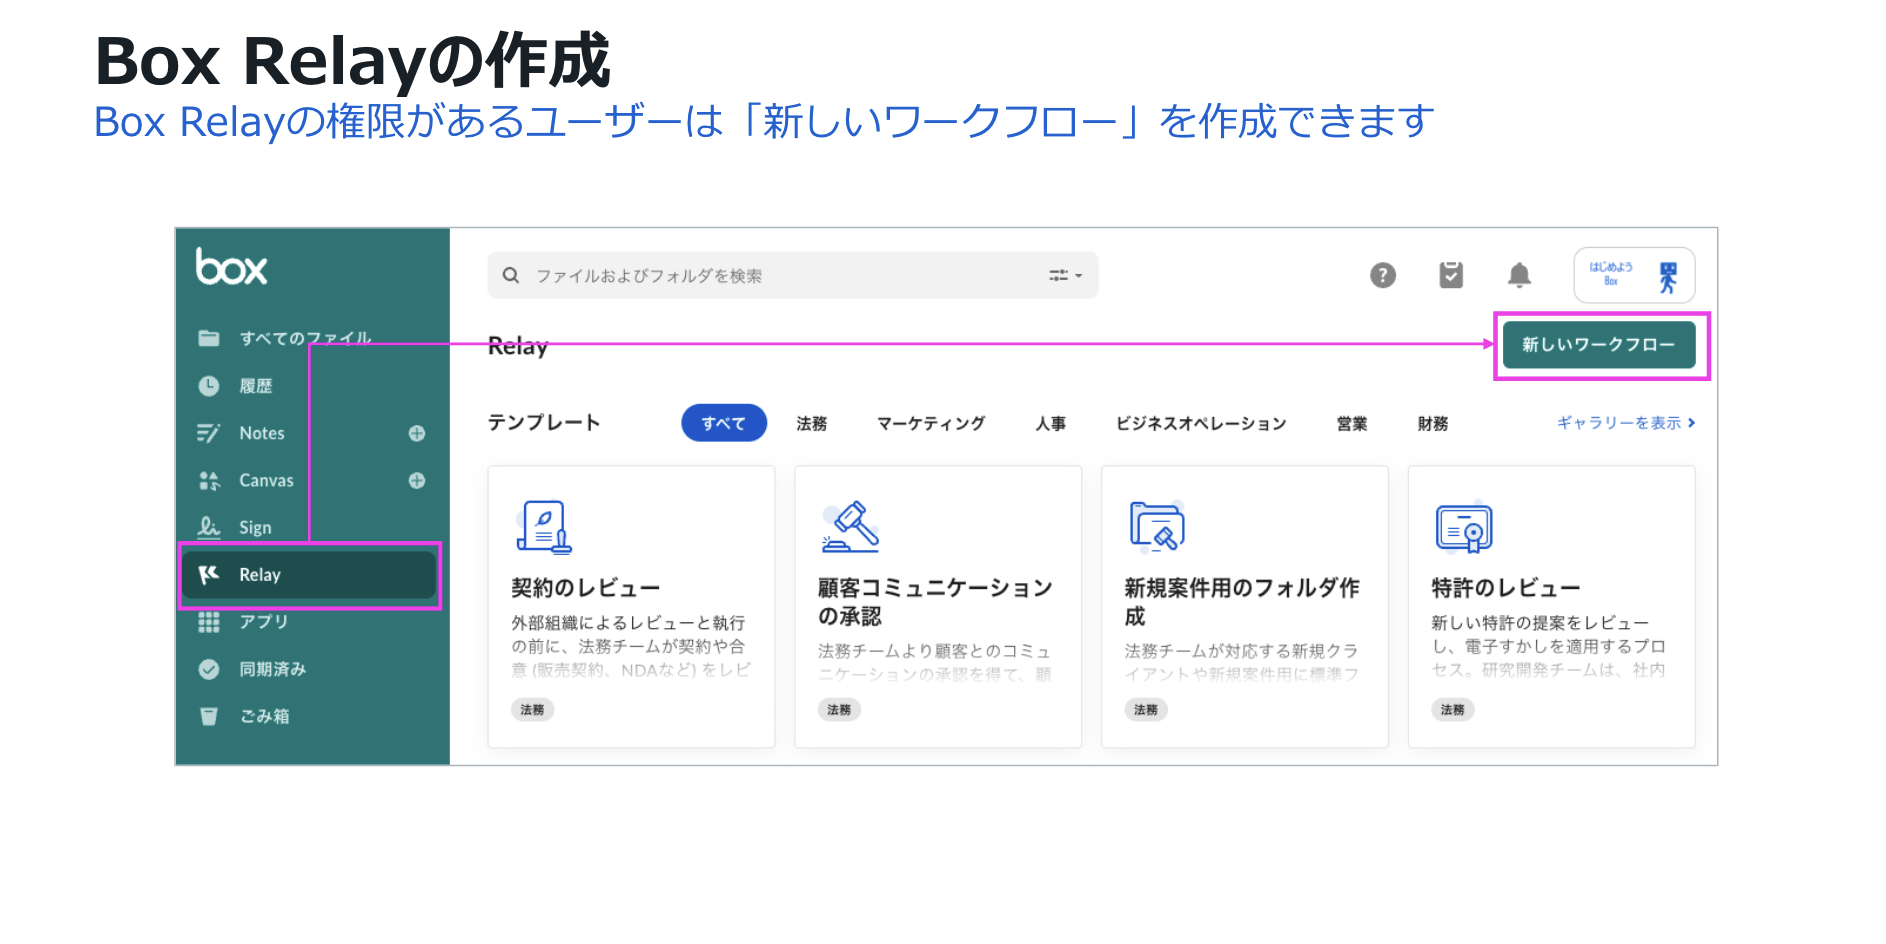Open the notifications bell icon
The image size is (1886, 944).
point(1518,275)
